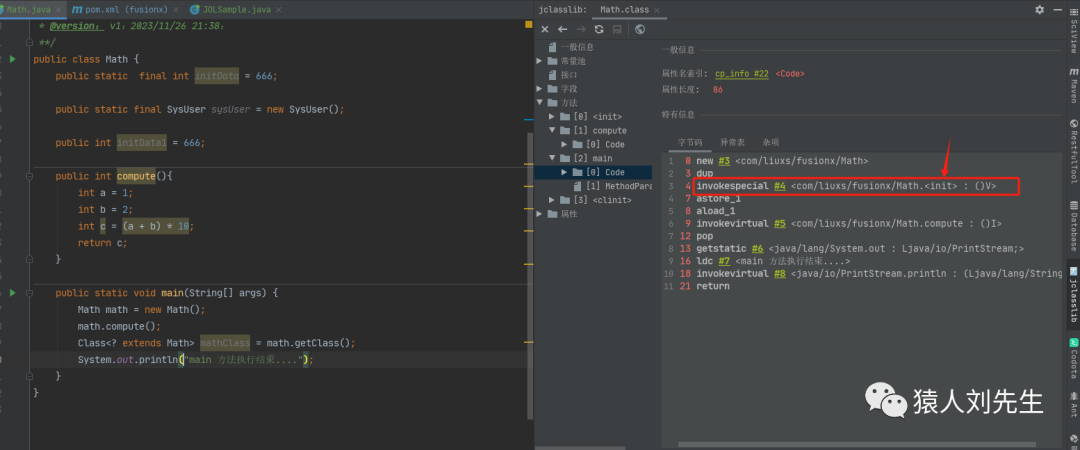Click 'math.compute();' in the editor
This screenshot has width=1080, height=450.
pyautogui.click(x=119, y=326)
